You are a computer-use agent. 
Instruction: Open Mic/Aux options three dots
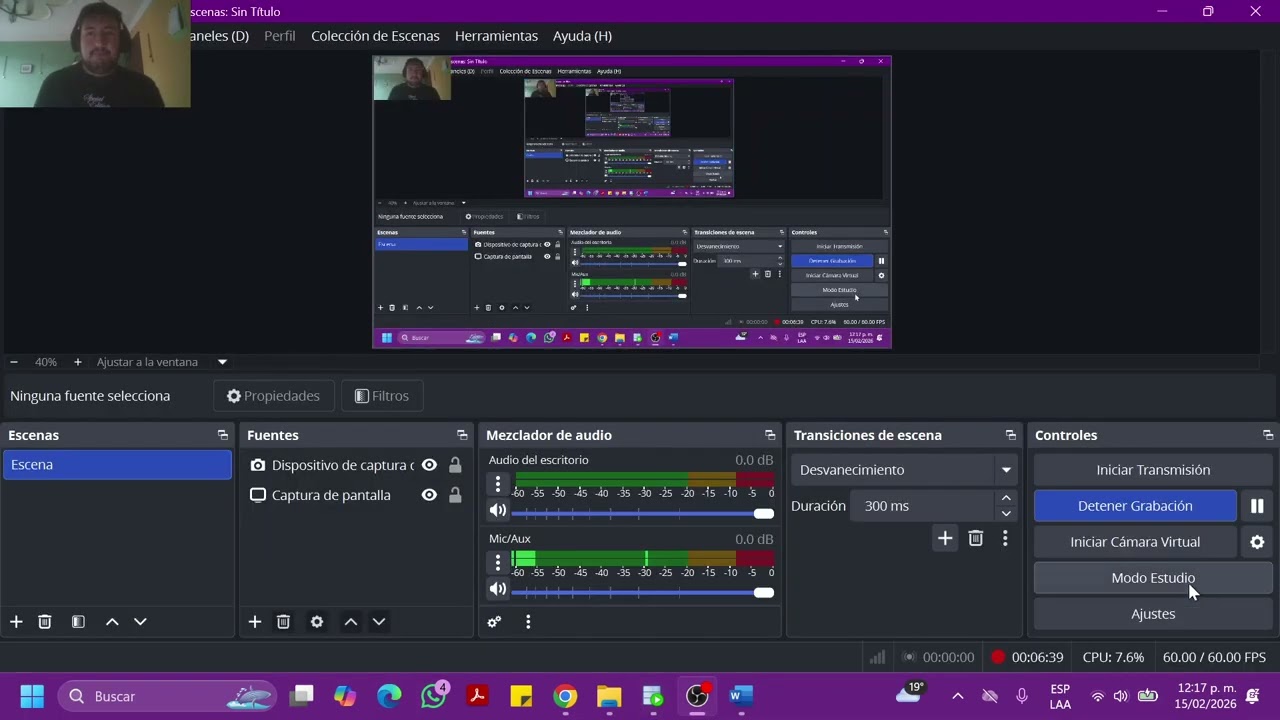(498, 563)
